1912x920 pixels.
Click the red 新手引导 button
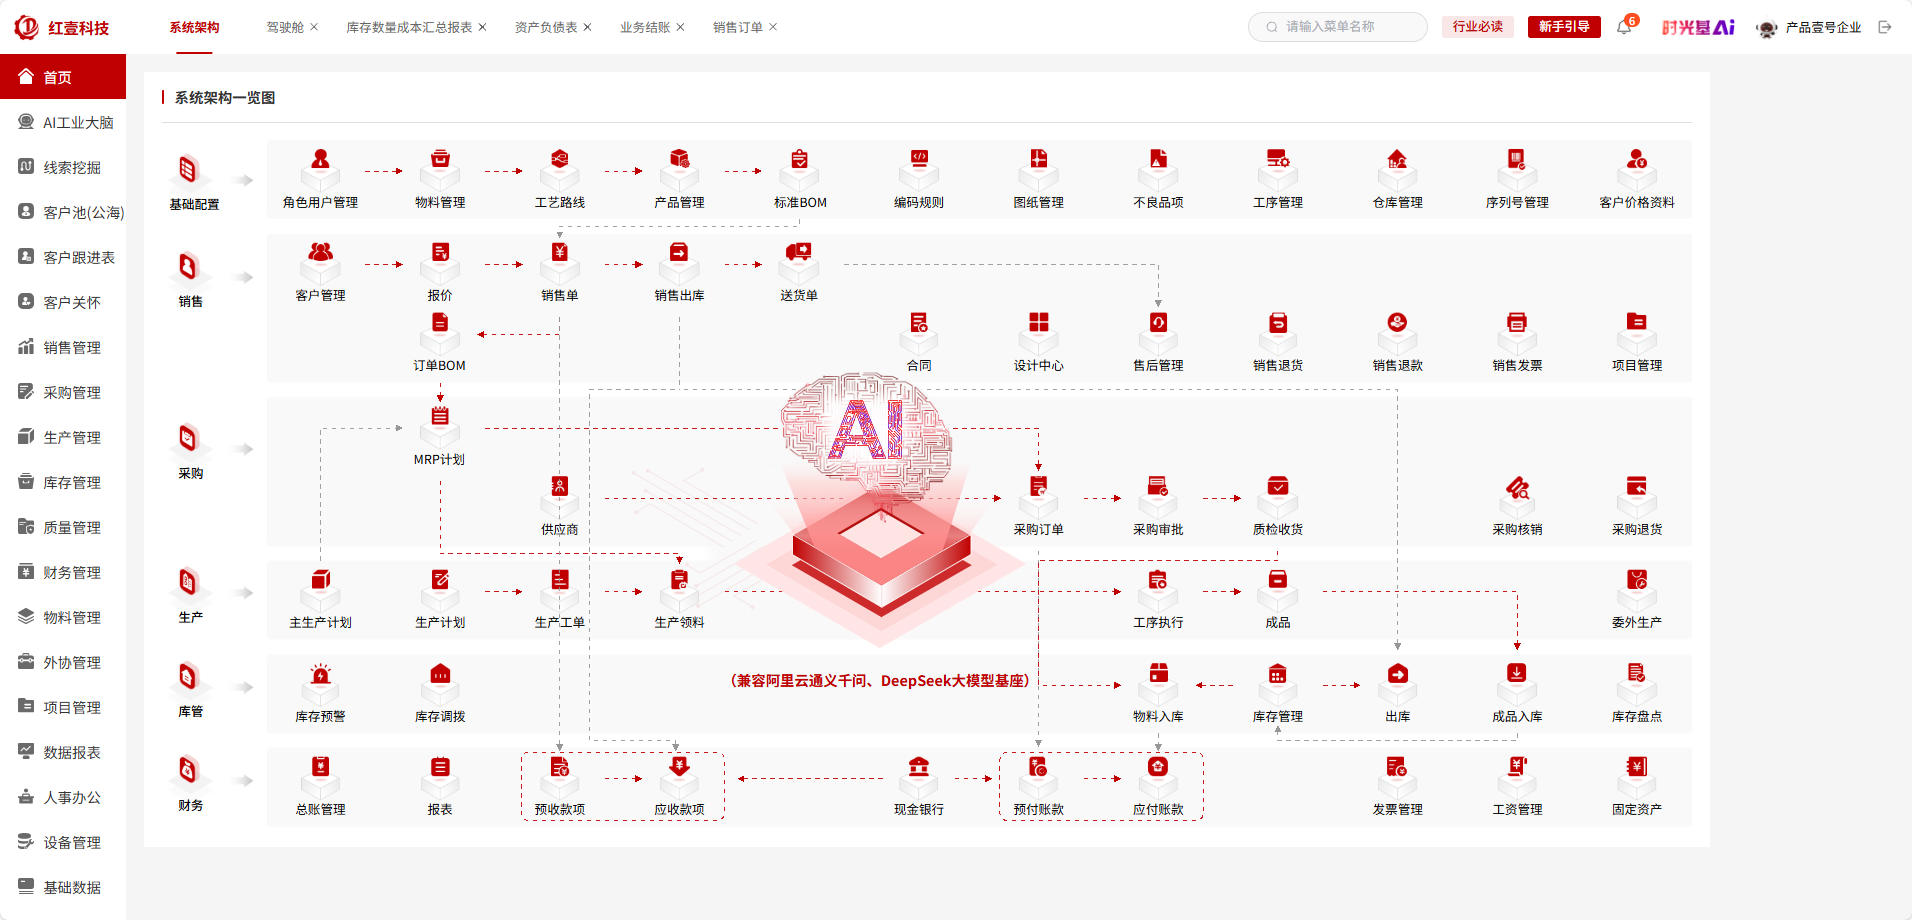click(1563, 27)
